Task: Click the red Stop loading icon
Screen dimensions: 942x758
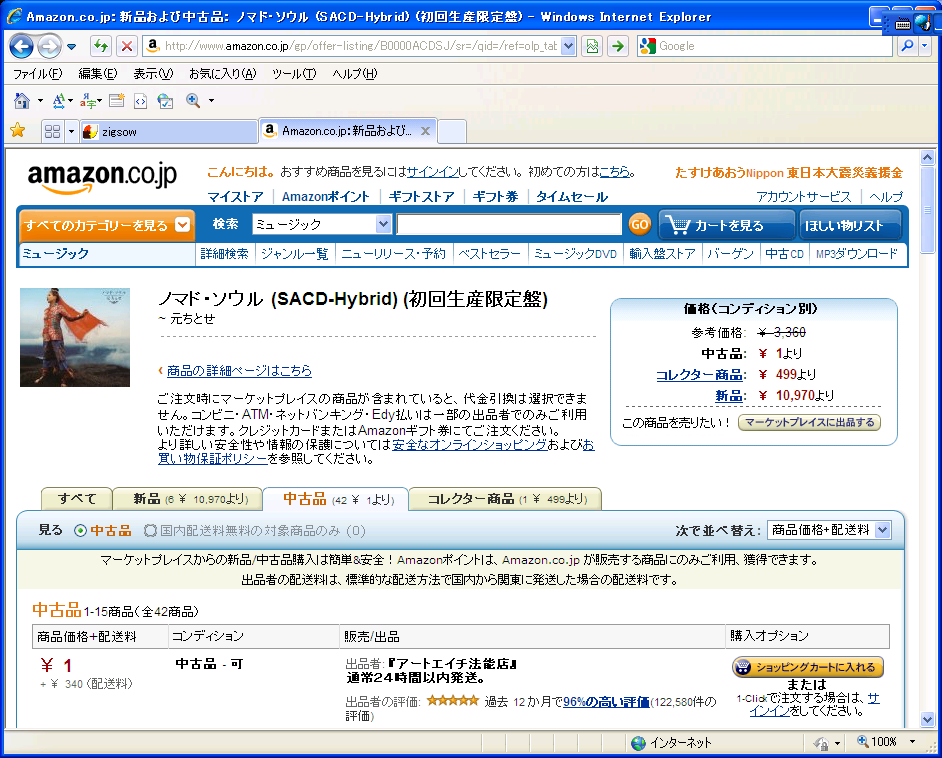Action: point(127,46)
